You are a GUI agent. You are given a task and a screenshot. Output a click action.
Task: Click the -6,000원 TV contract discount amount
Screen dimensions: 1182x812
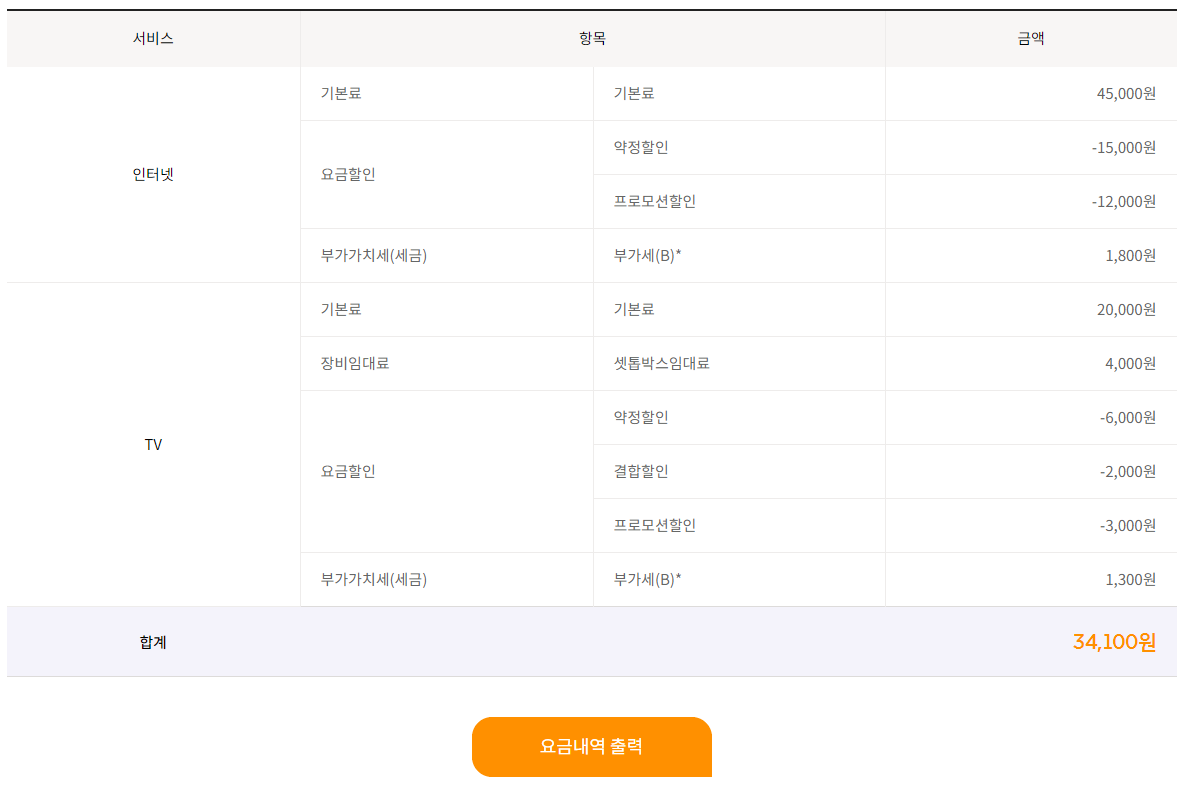pyautogui.click(x=1127, y=417)
